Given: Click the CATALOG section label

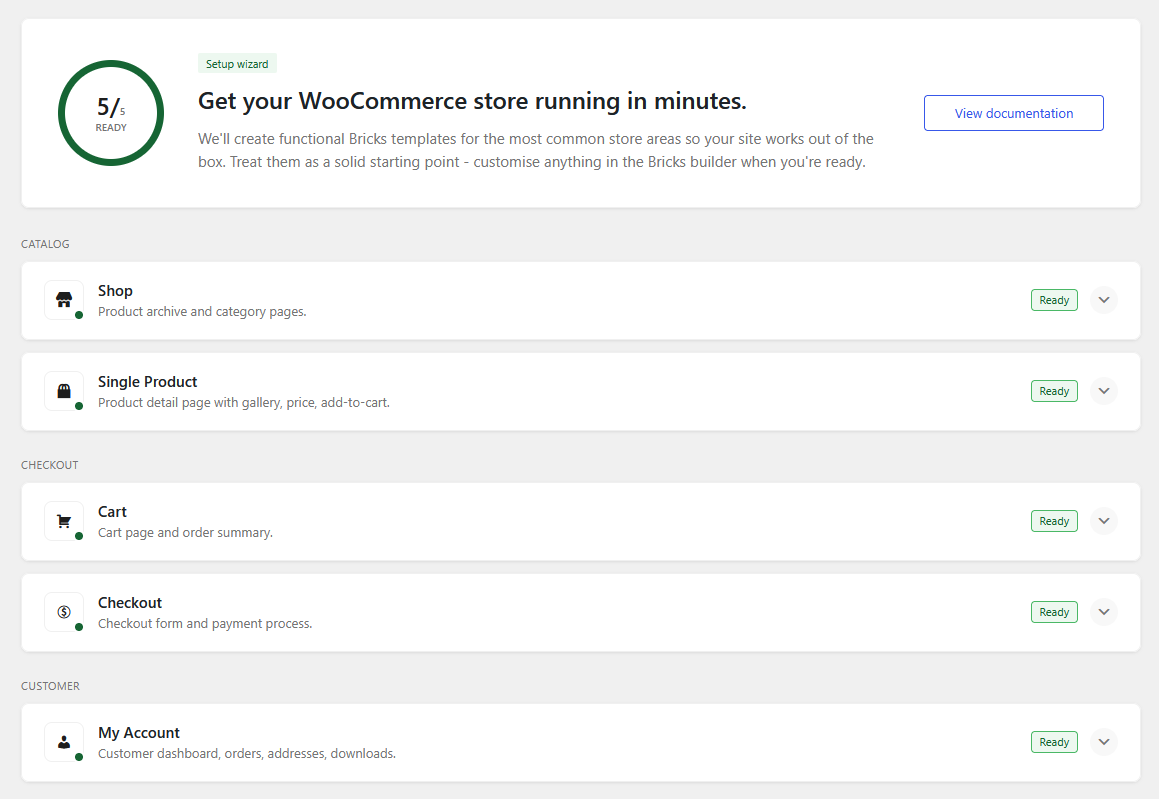Looking at the screenshot, I should (45, 244).
